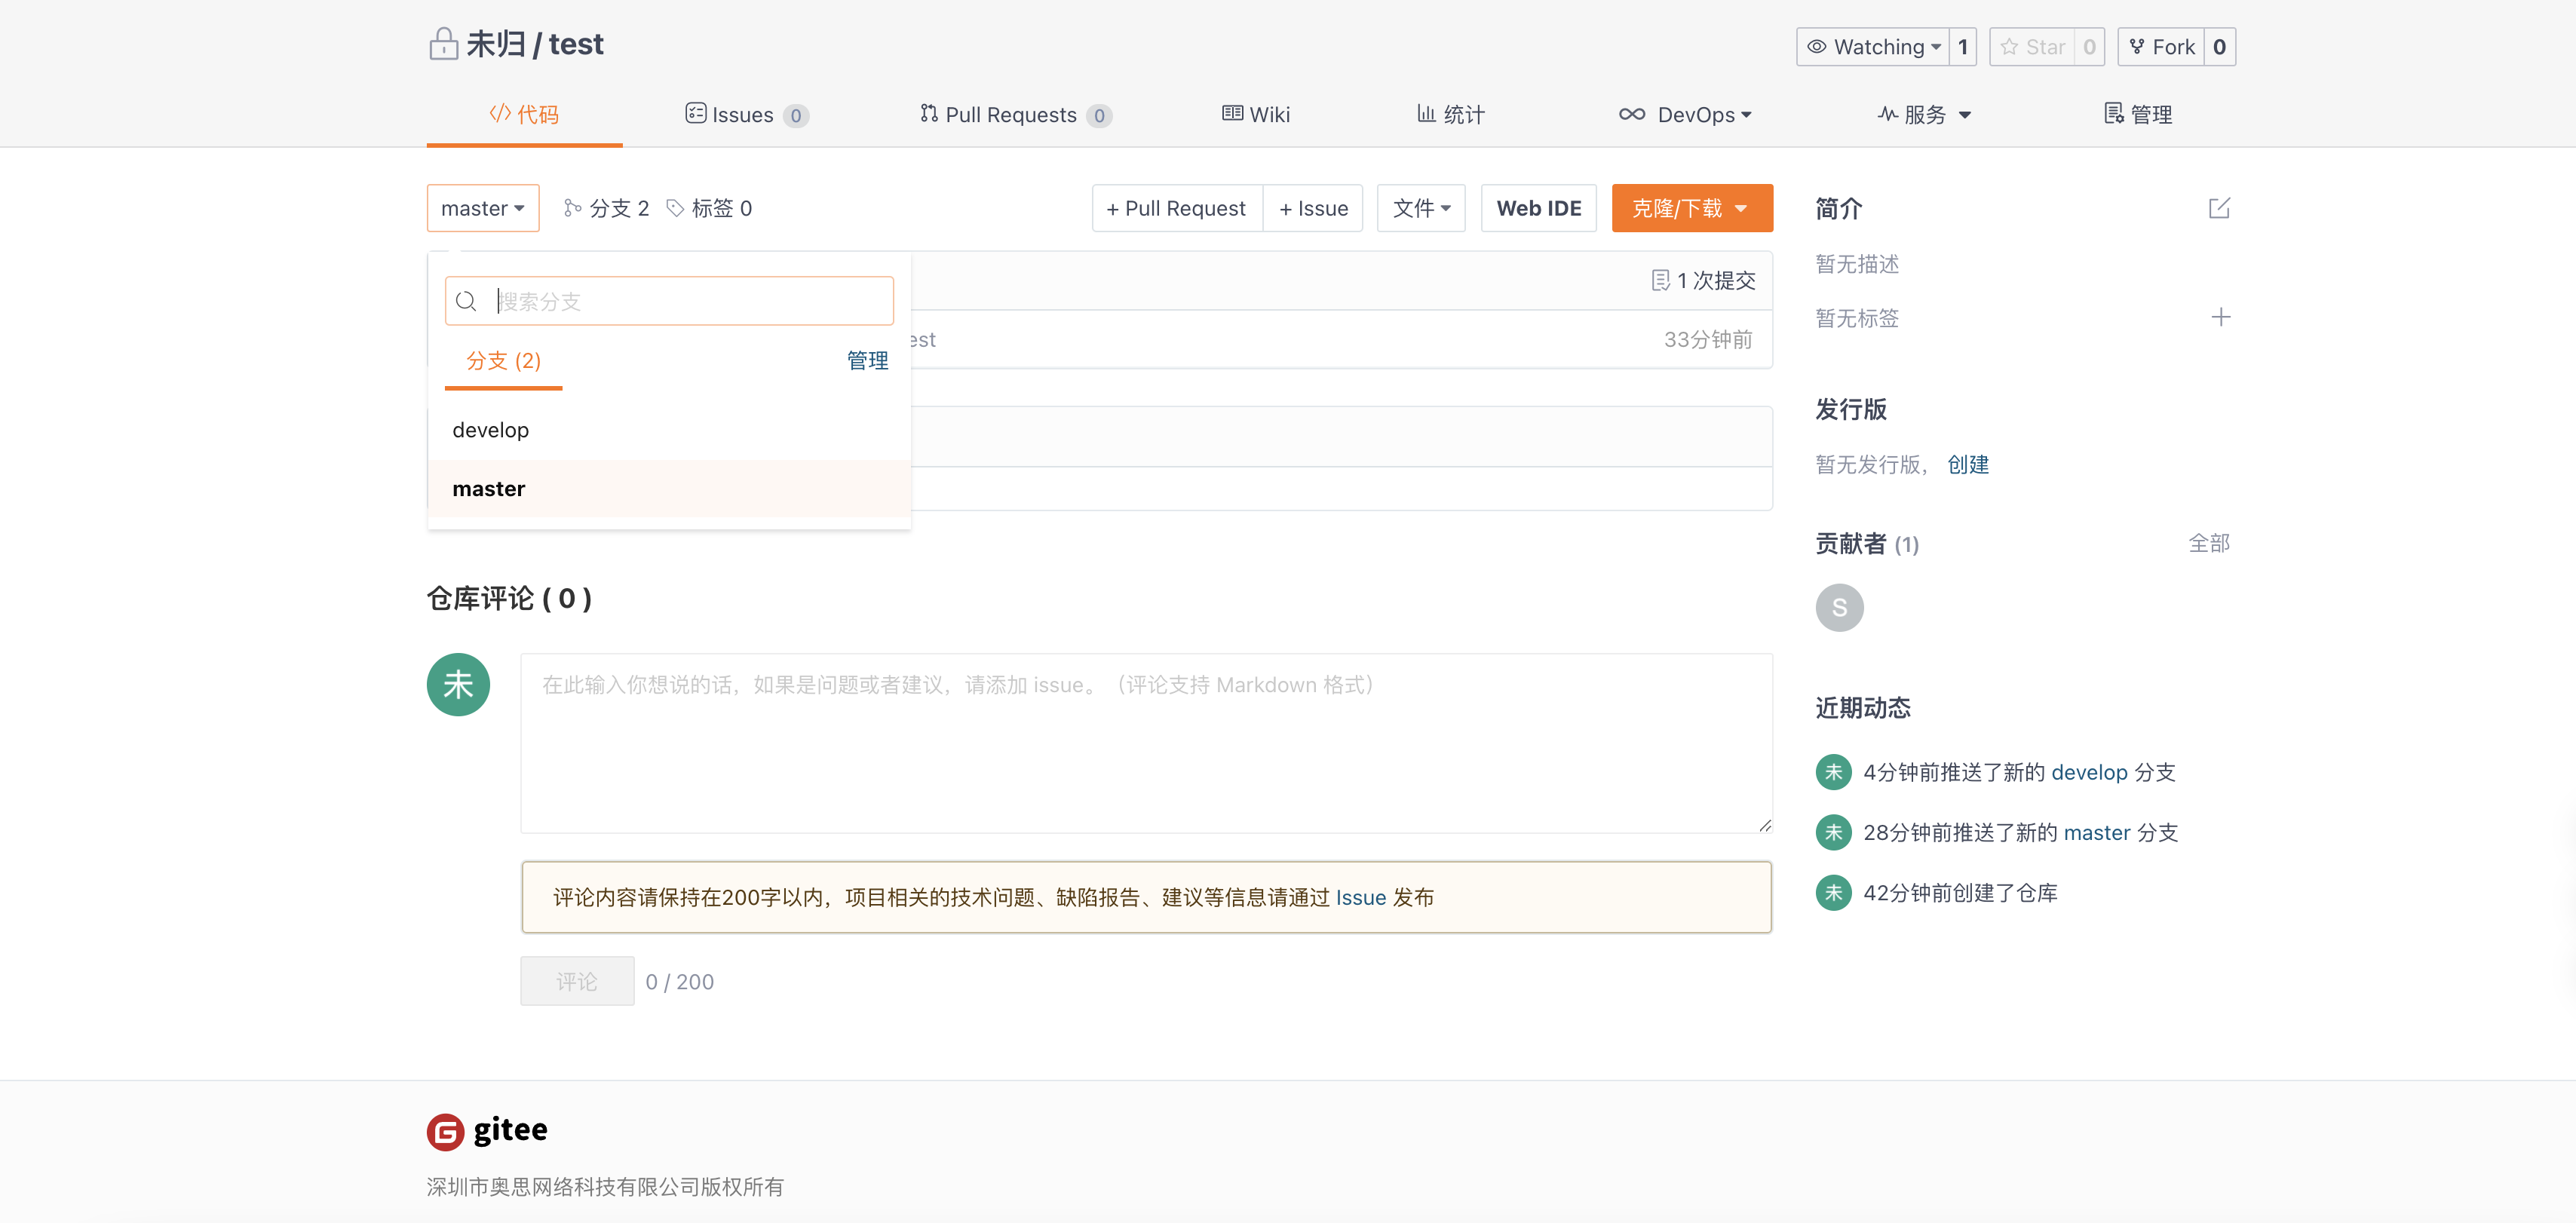This screenshot has width=2576, height=1223.
Task: Open the 管理 tab
Action: 2138,115
